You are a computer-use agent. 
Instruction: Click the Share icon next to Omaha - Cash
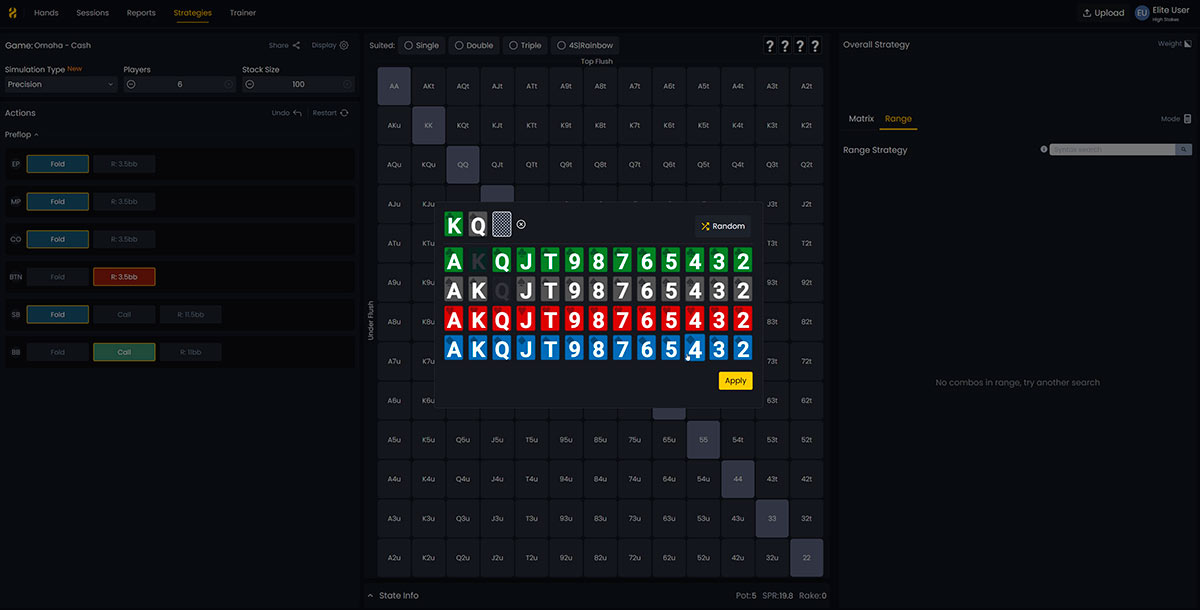[296, 45]
